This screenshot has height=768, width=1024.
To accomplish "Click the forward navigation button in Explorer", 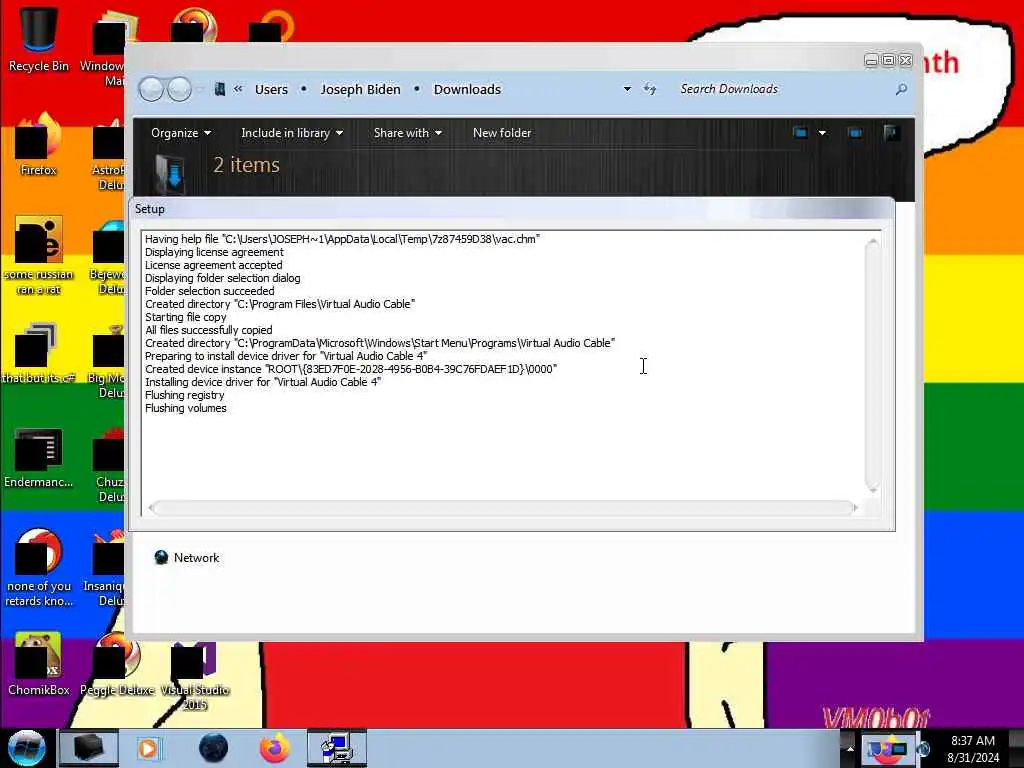I will (x=180, y=89).
